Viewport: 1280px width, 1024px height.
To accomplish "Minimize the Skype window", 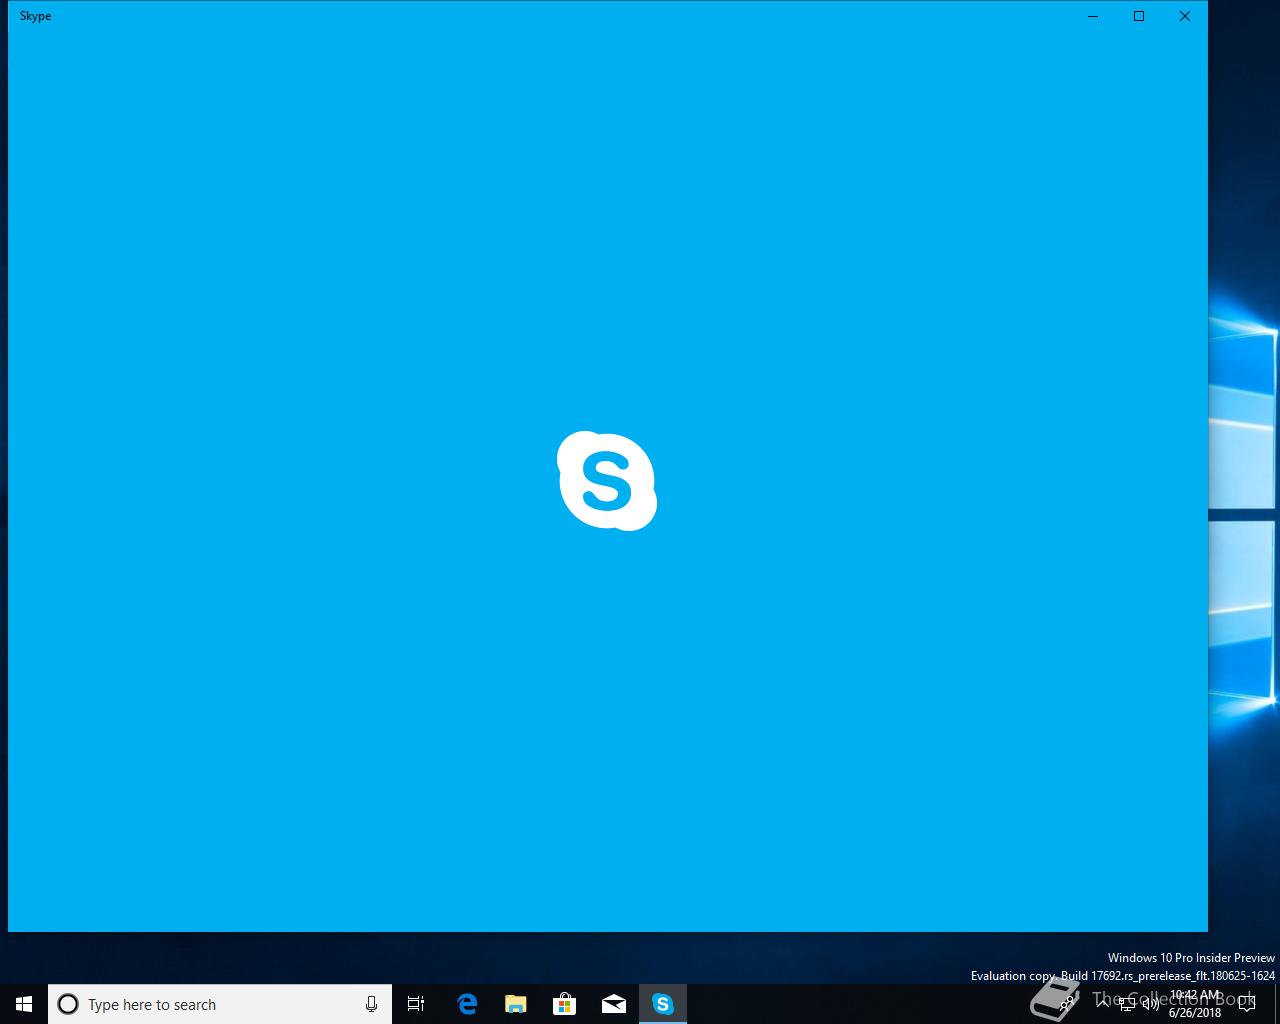I will 1093,16.
